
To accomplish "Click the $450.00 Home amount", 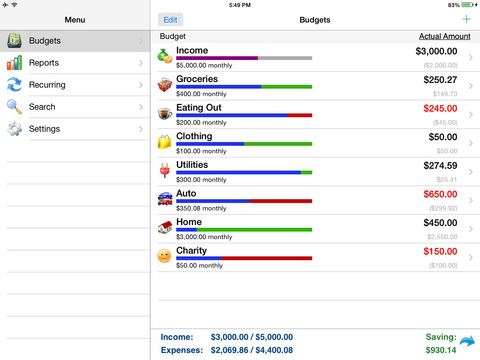I will point(440,223).
